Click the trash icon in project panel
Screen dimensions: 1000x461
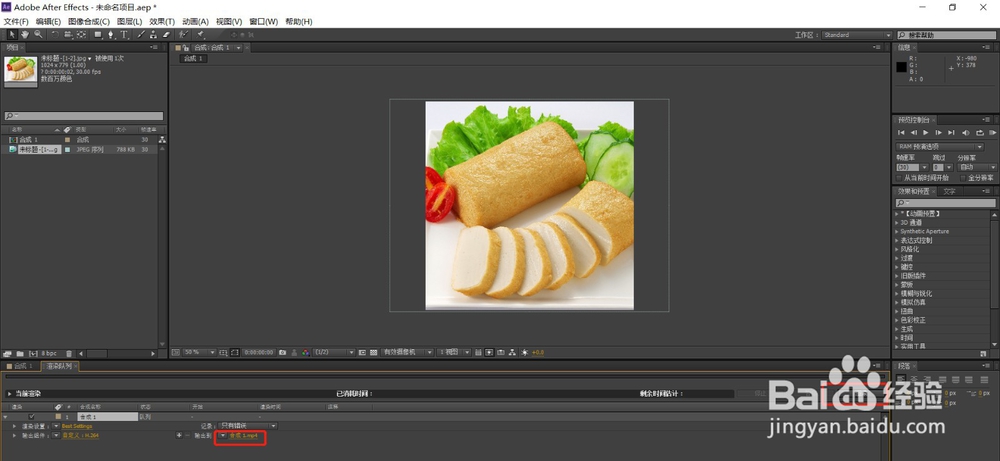coord(69,354)
